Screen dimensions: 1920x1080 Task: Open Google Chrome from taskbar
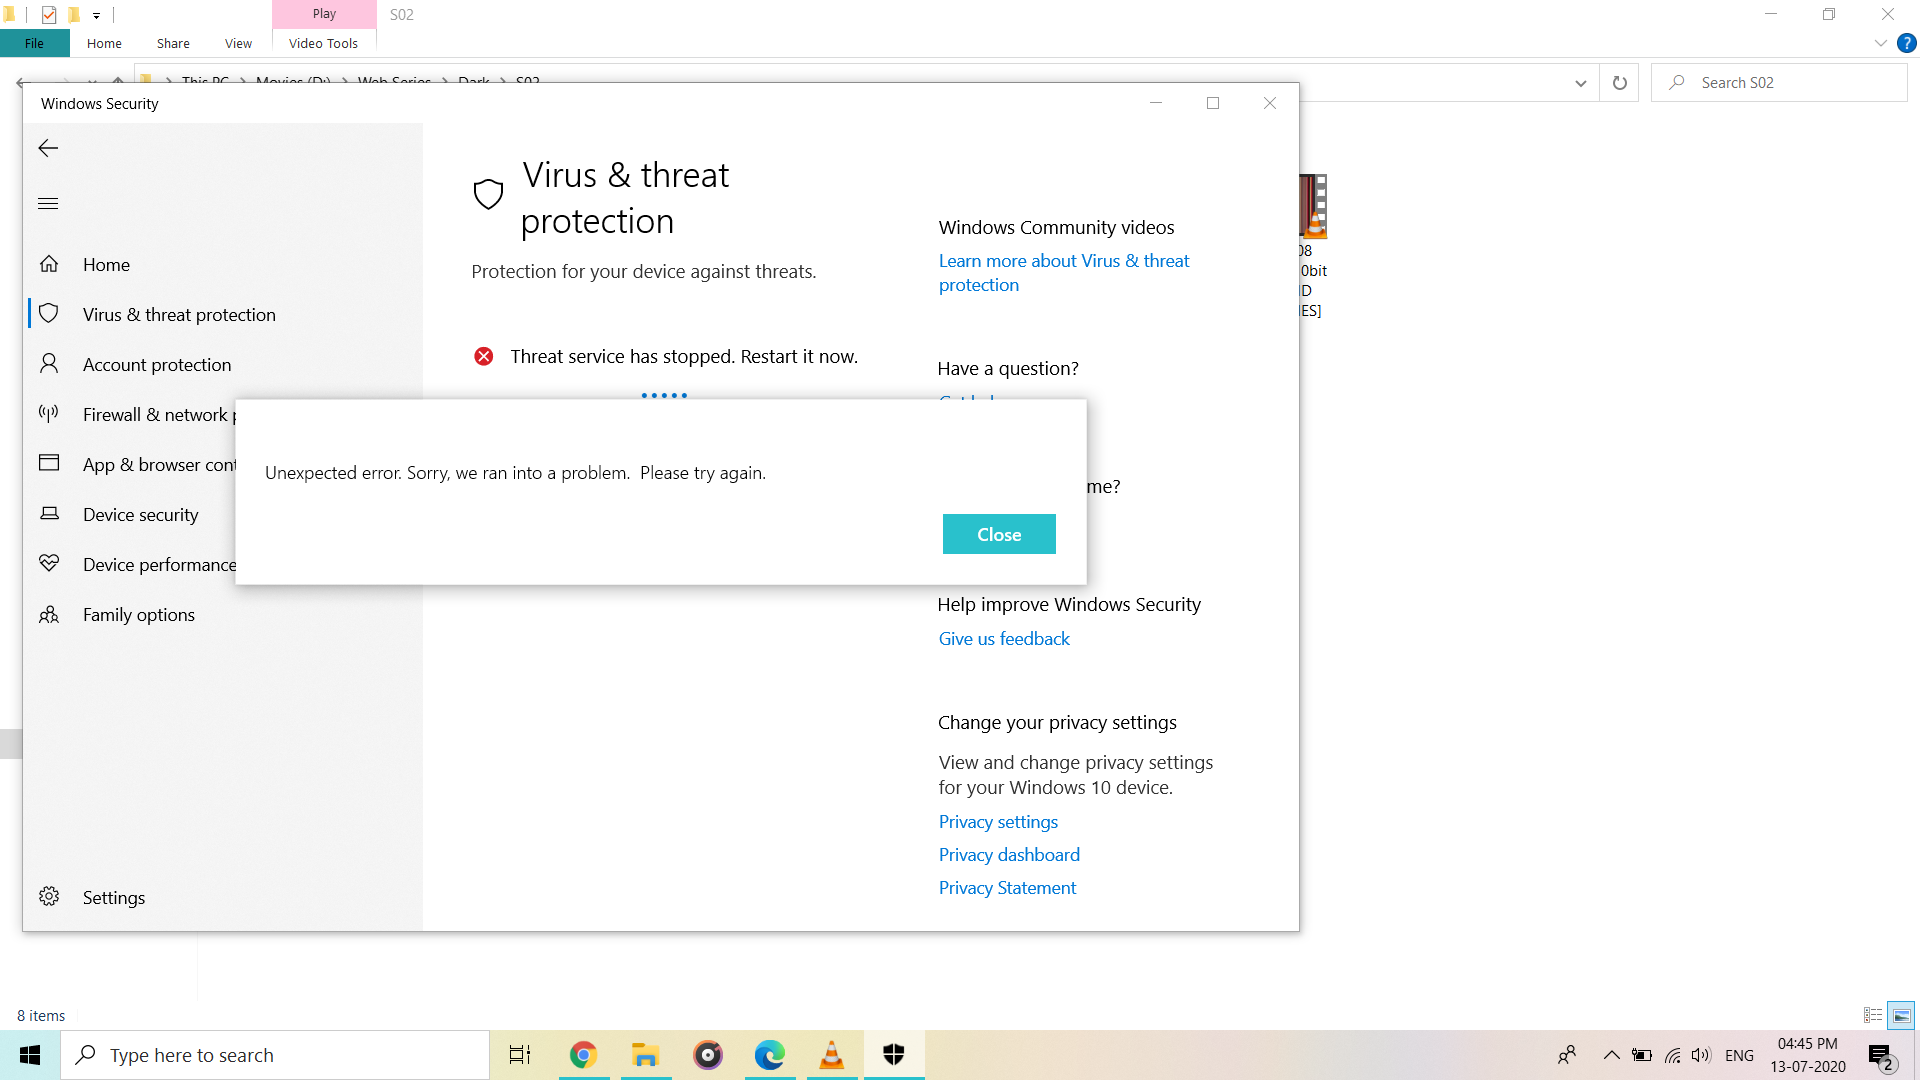(x=583, y=1055)
